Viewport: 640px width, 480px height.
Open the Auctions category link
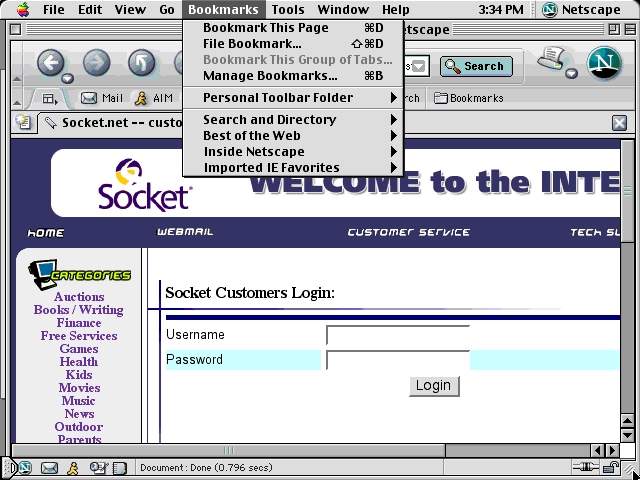pyautogui.click(x=79, y=297)
